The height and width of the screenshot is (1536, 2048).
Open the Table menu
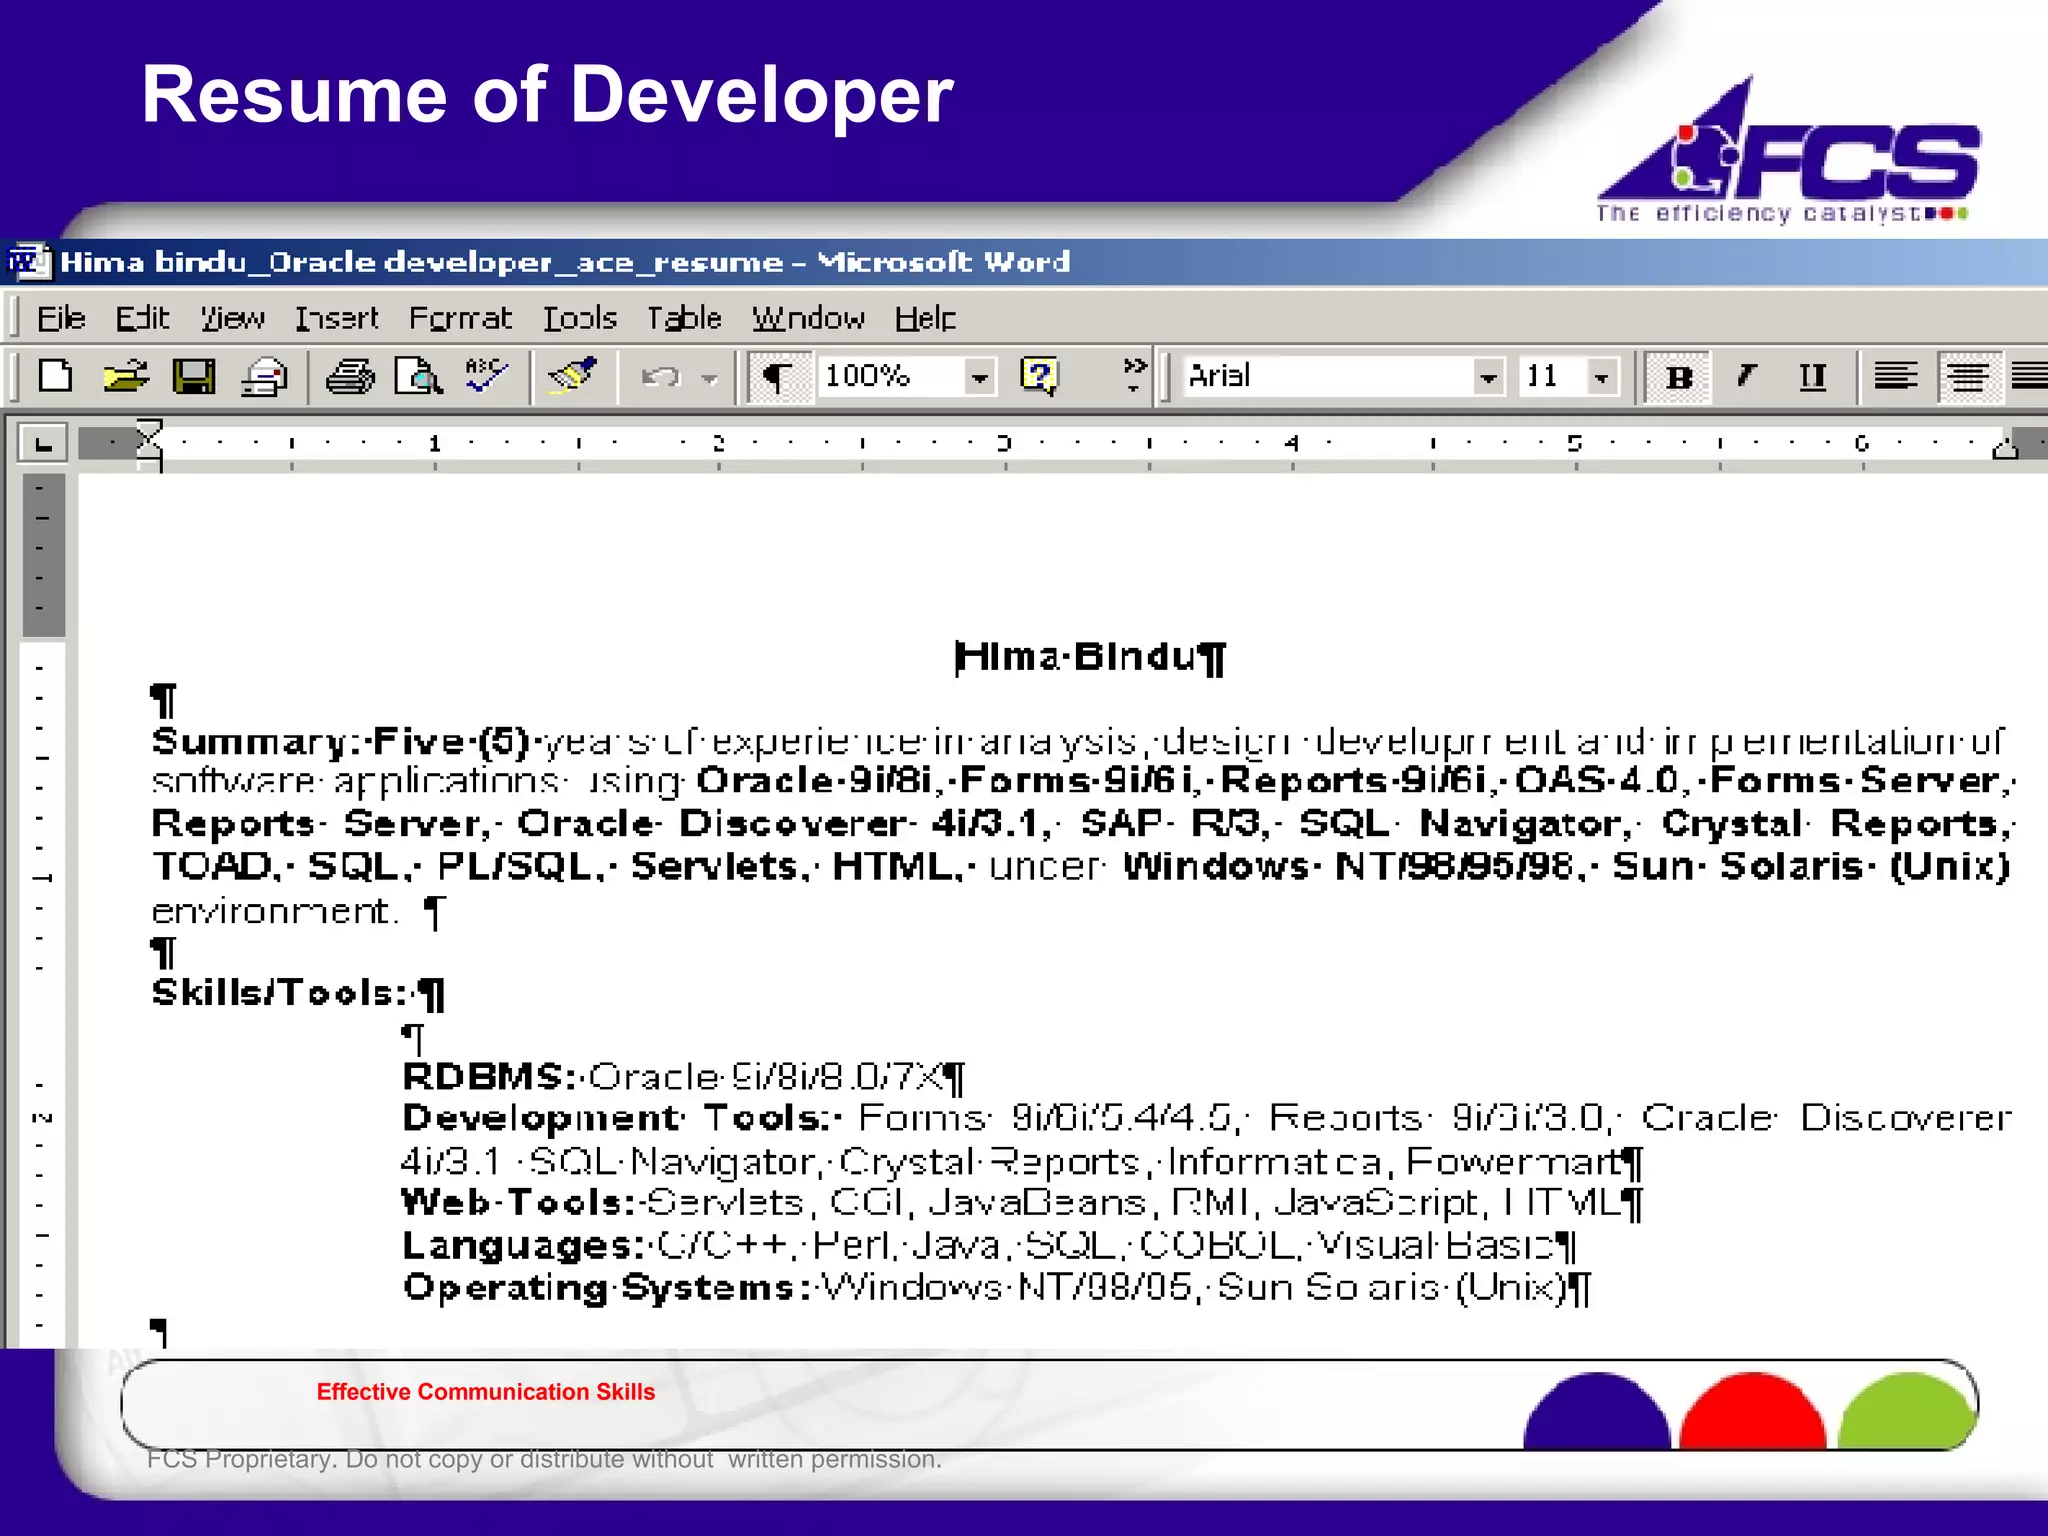click(684, 318)
